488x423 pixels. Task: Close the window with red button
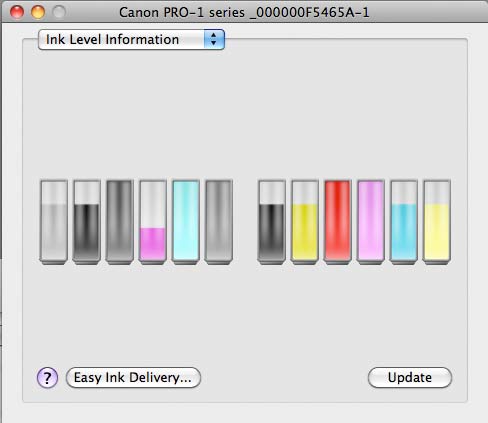click(17, 12)
